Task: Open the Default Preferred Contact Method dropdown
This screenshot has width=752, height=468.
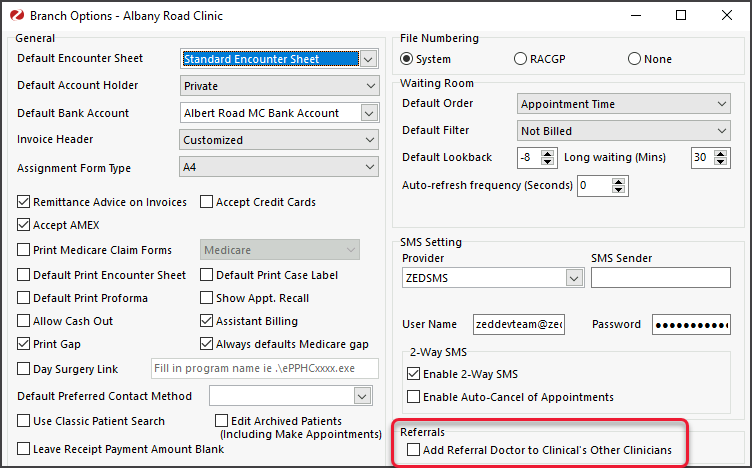Action: 362,396
